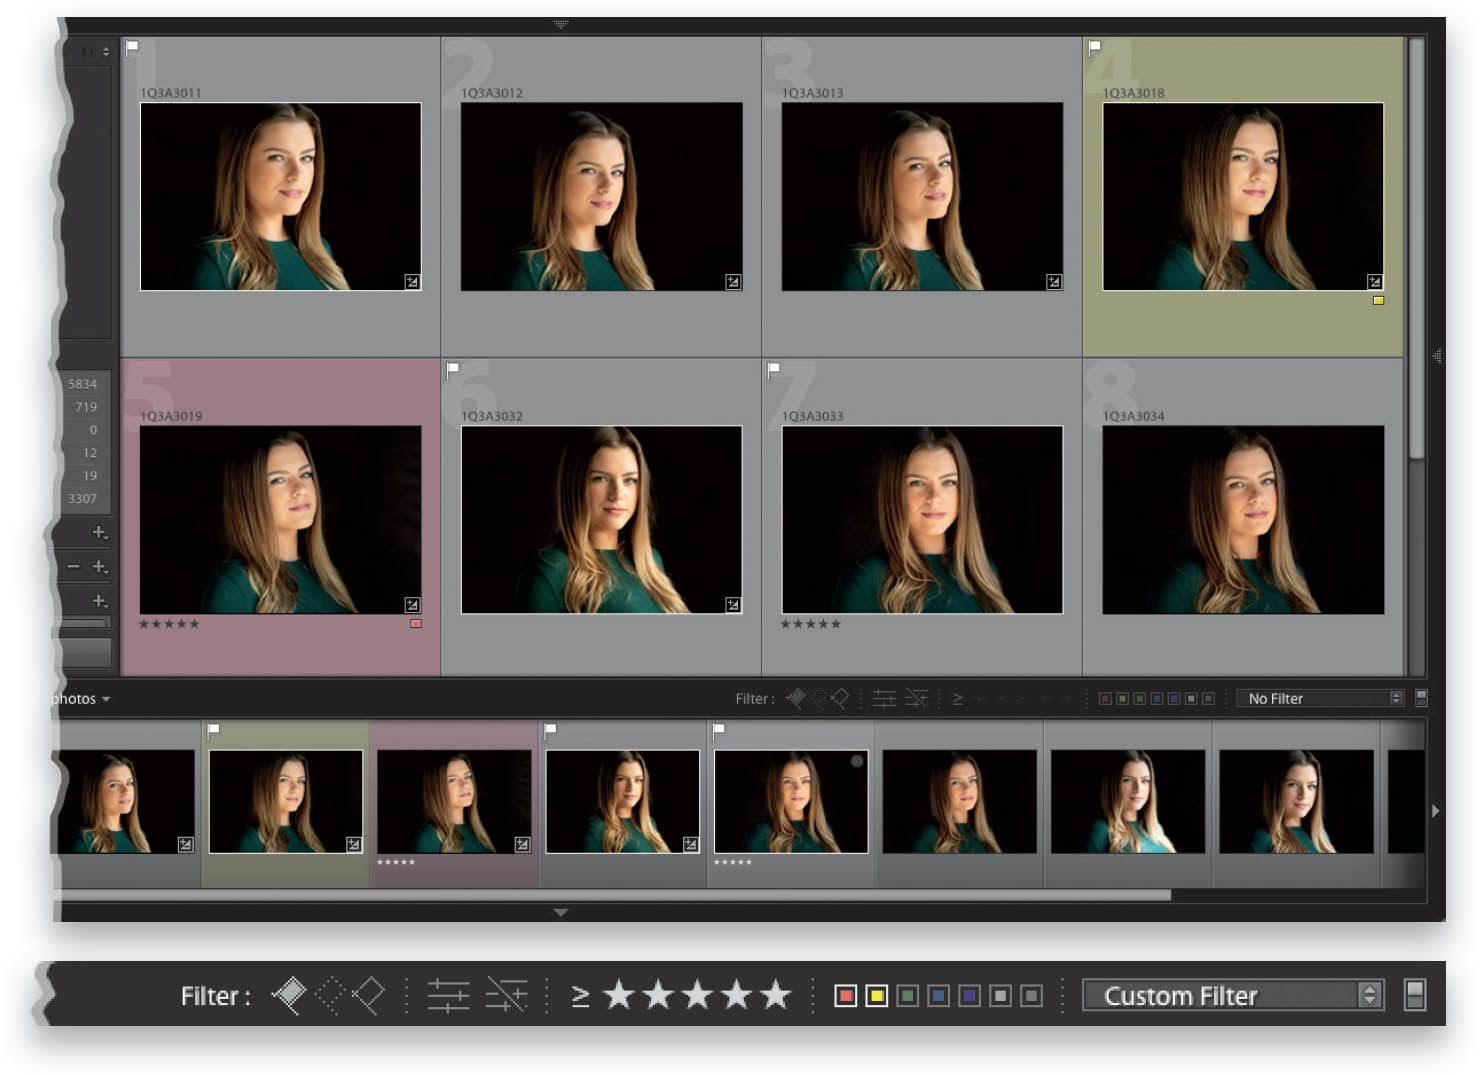Filter by green label in enlarged bar
Viewport: 1480px width, 1076px height.
coord(907,995)
